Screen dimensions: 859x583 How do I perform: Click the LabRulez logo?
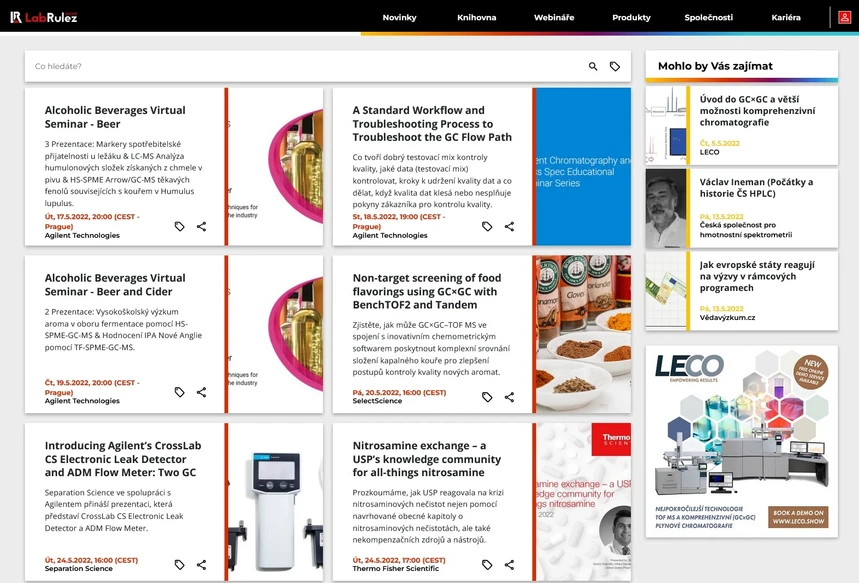pyautogui.click(x=45, y=16)
